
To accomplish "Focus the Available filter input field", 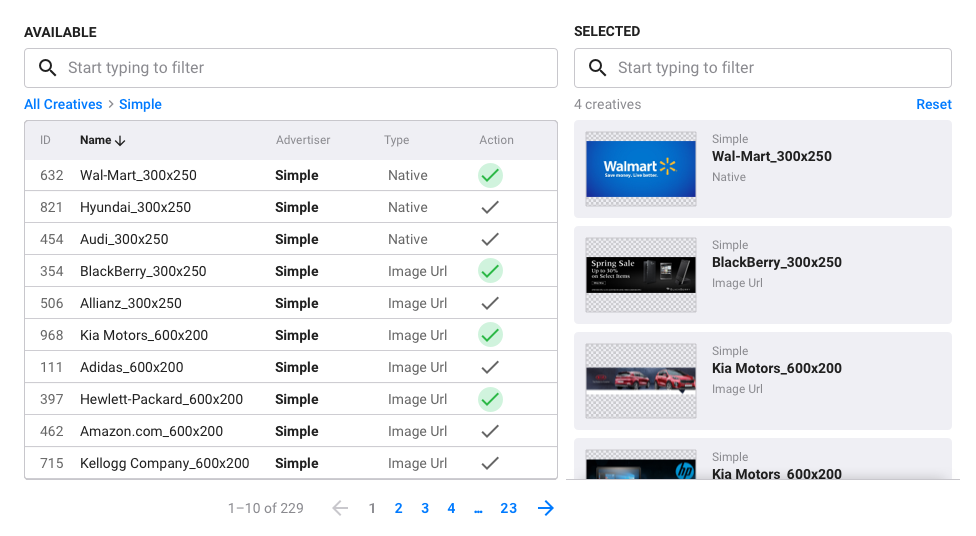I will pyautogui.click(x=291, y=68).
